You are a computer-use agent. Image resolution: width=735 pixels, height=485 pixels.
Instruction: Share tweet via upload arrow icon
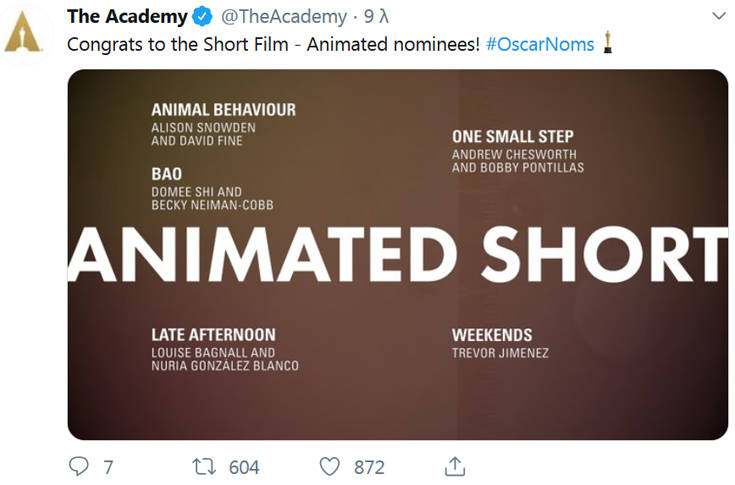[x=455, y=466]
